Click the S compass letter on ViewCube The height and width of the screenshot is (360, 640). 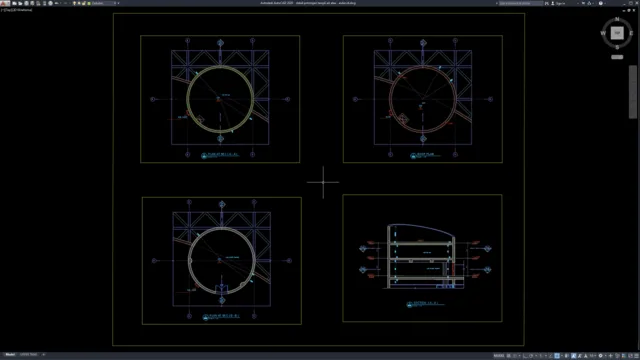pyautogui.click(x=617, y=47)
